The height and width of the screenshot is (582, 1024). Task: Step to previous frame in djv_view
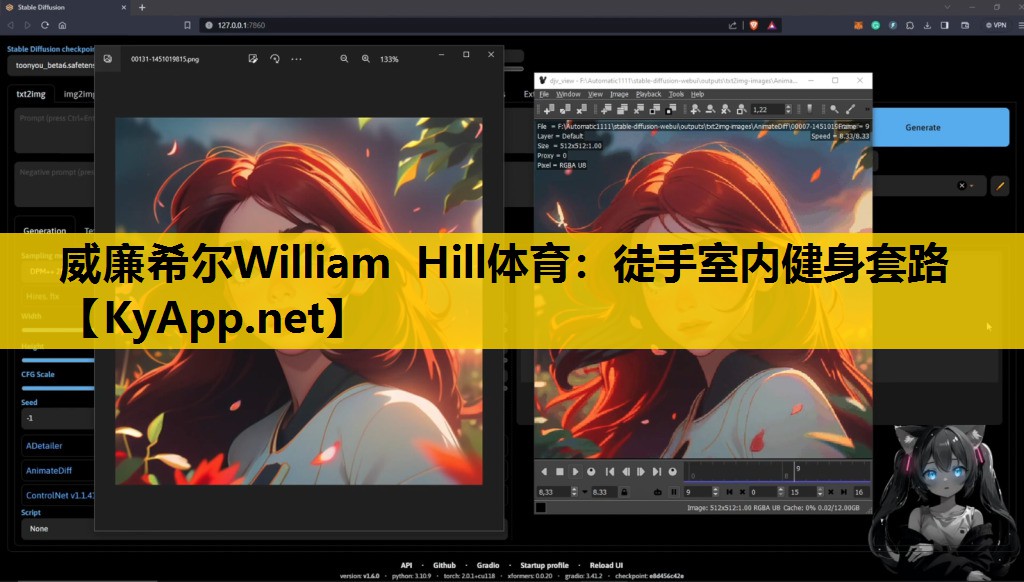coord(626,472)
